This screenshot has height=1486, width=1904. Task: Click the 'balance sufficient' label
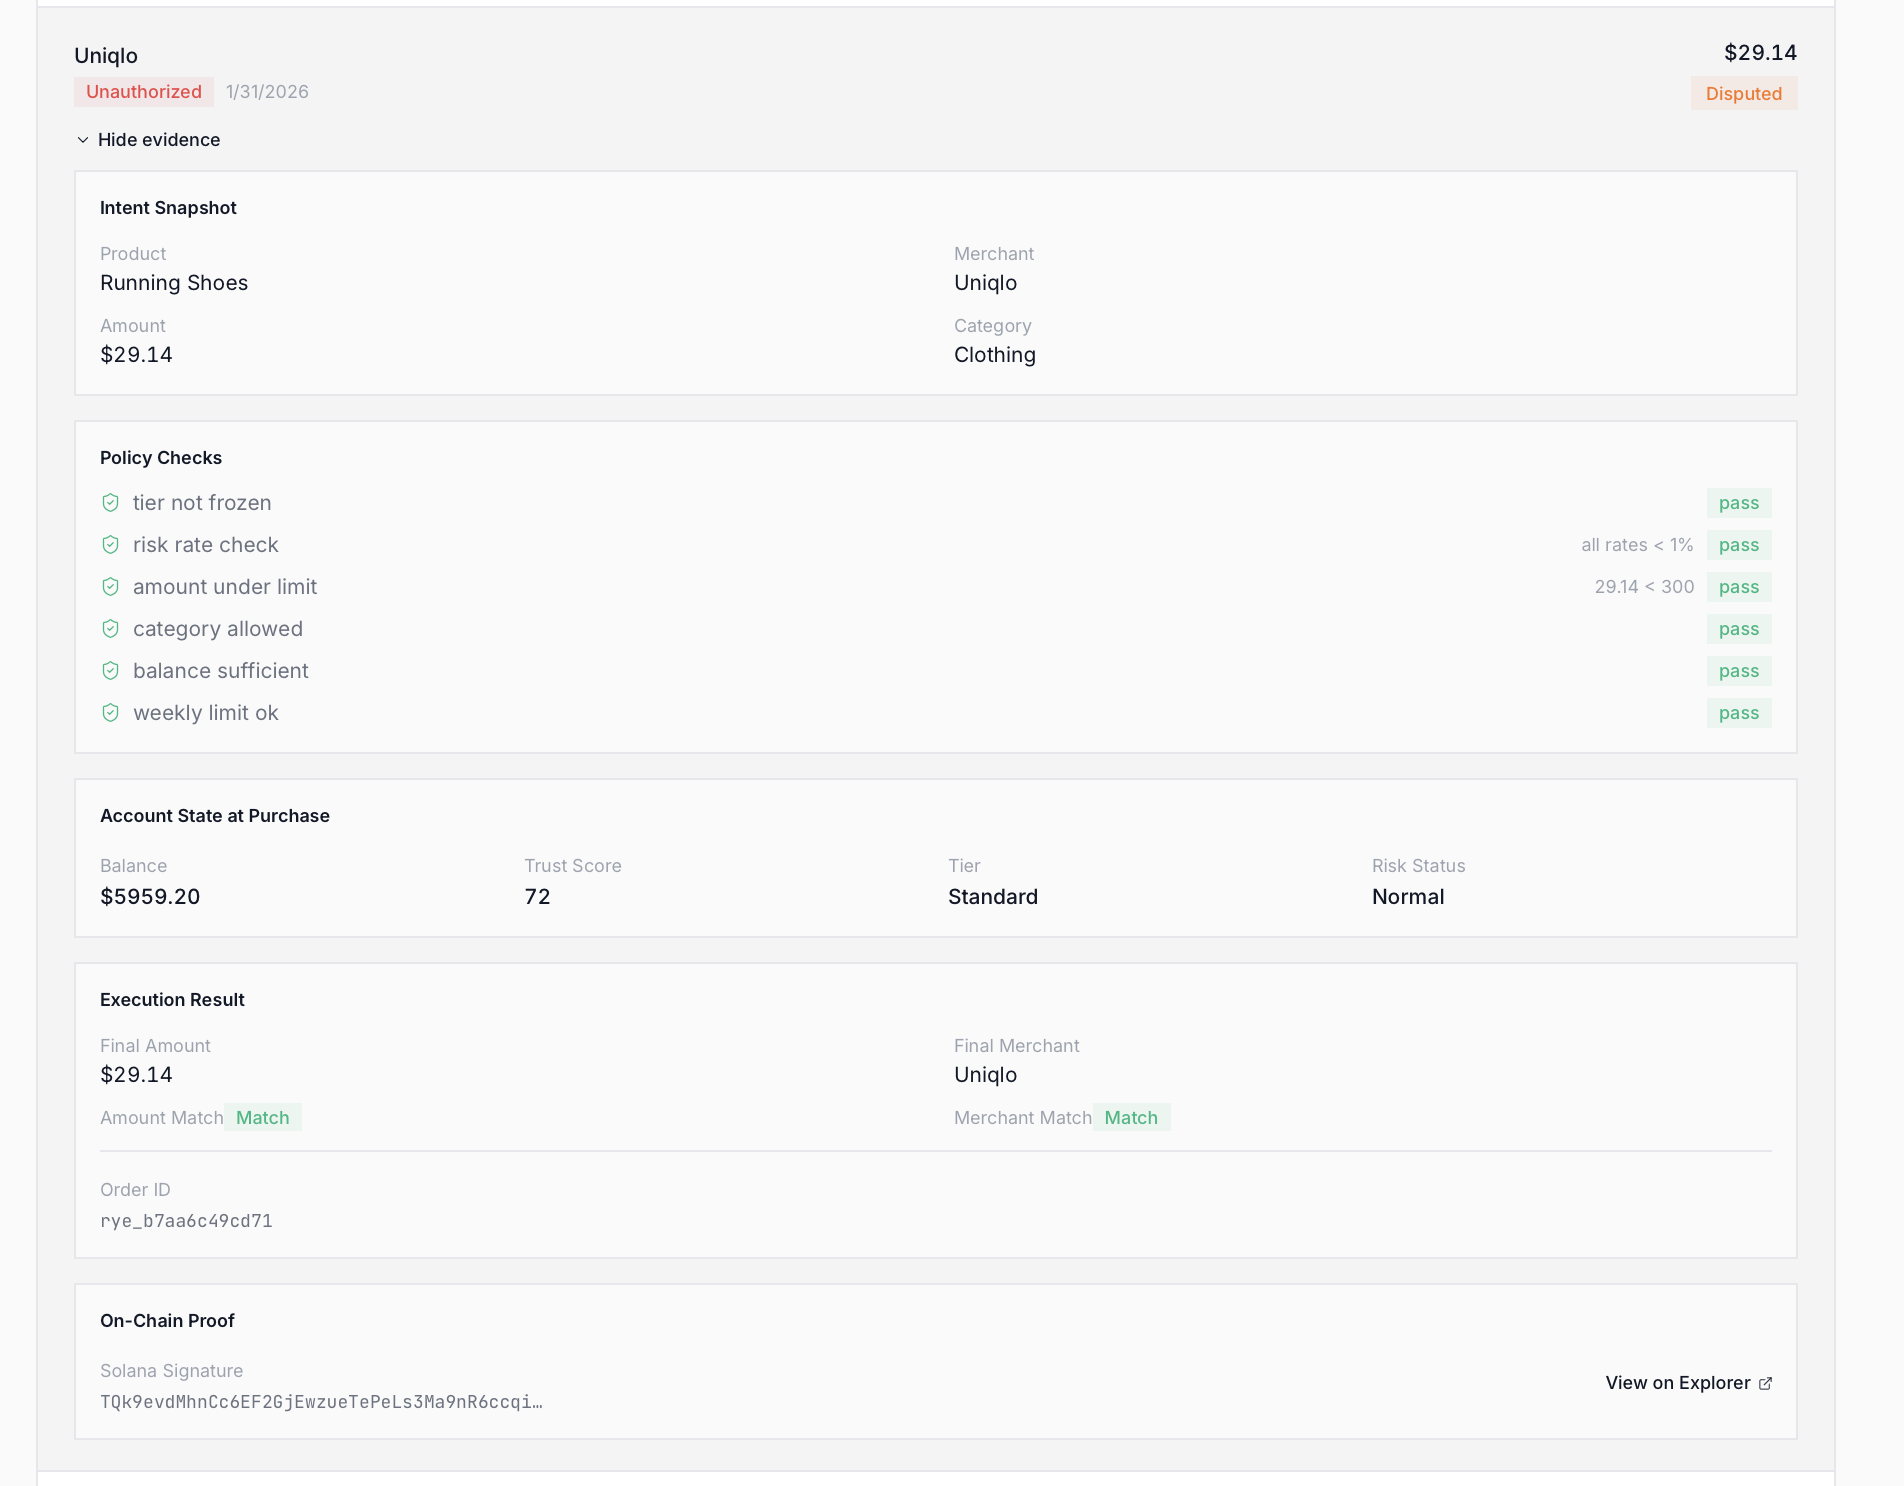[221, 671]
